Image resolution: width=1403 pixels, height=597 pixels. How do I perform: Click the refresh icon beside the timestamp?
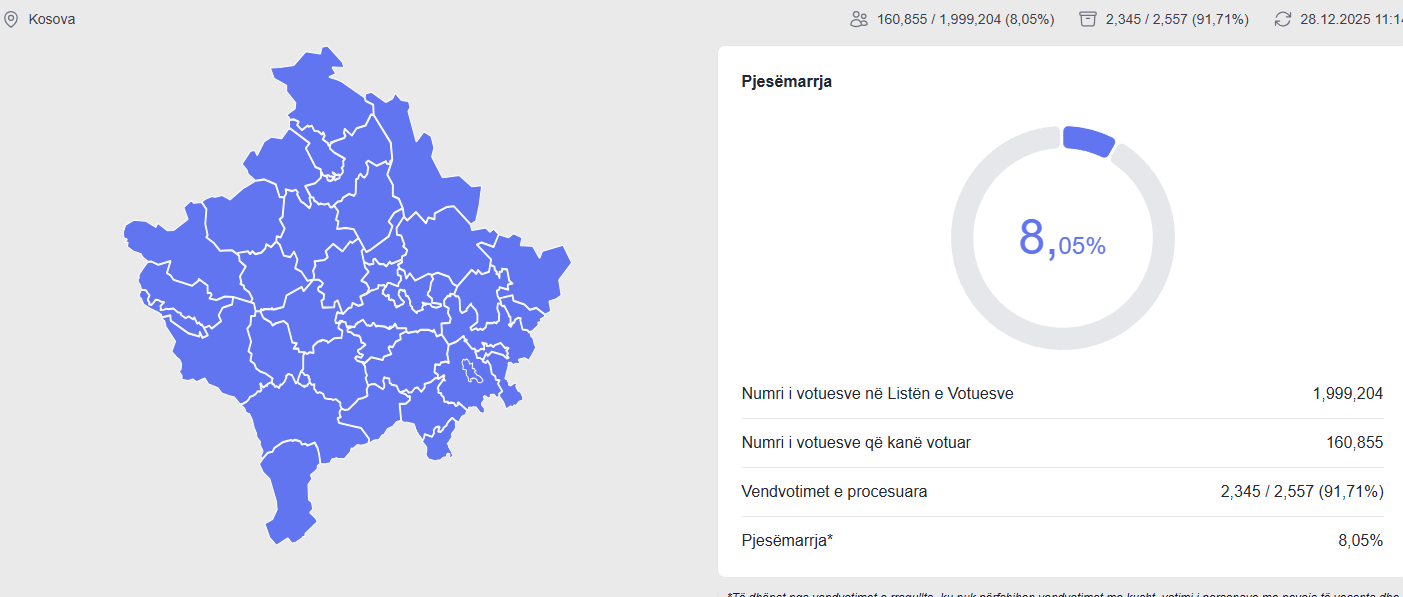tap(1282, 19)
